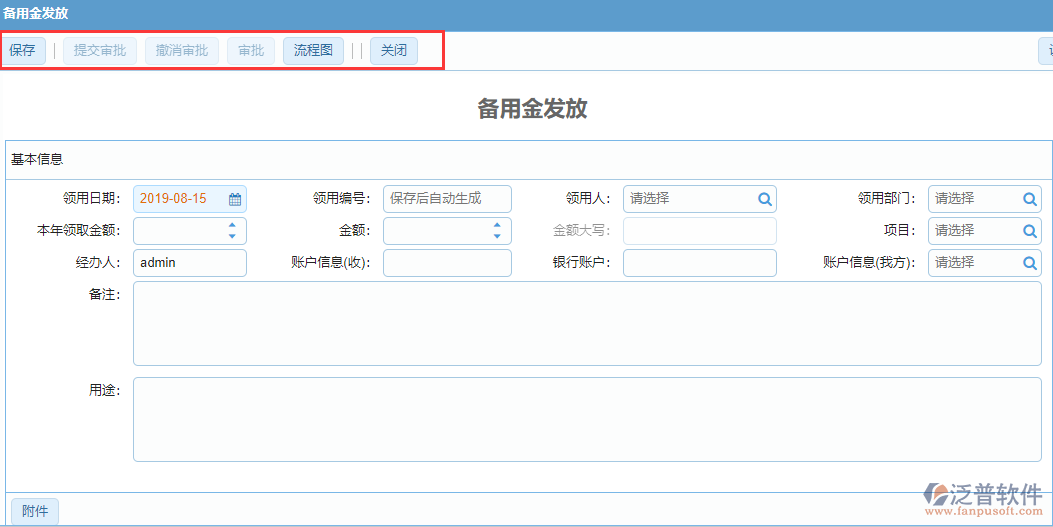The height and width of the screenshot is (527, 1053).
Task: Click the 项目 selection field
Action: 985,231
